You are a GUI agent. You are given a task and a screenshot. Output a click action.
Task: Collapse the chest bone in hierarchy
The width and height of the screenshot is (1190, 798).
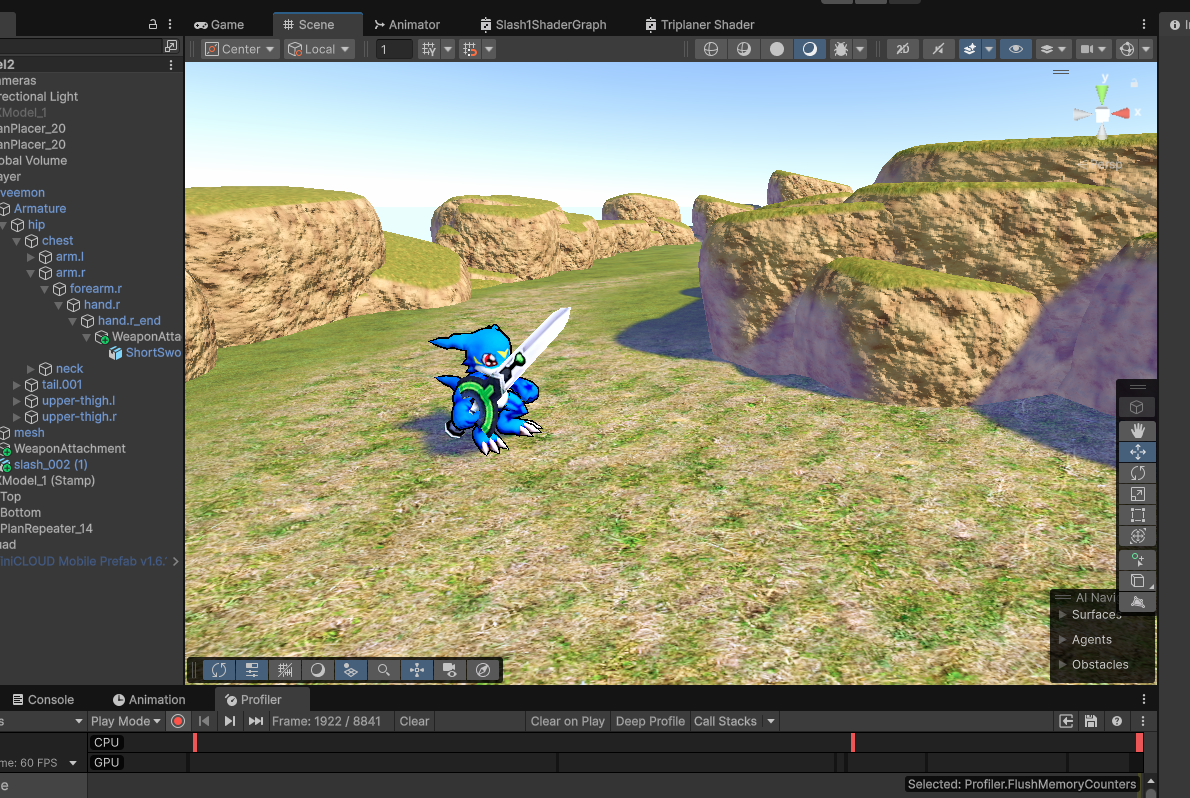(x=17, y=241)
